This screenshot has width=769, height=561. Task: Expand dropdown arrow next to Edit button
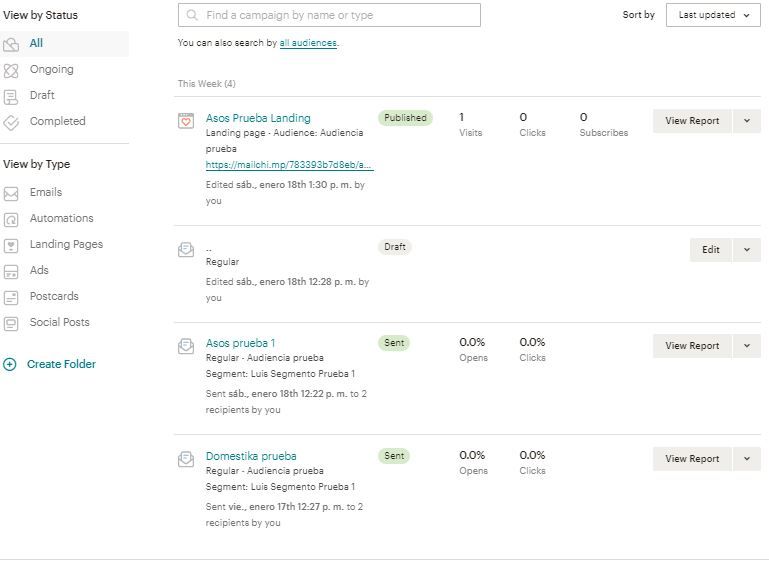click(747, 250)
